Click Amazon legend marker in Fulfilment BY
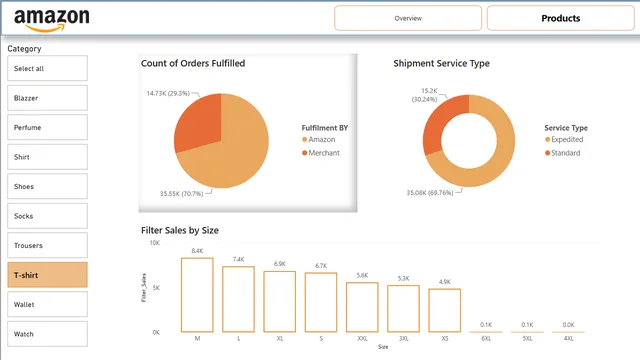640x360 pixels. pyautogui.click(x=304, y=140)
